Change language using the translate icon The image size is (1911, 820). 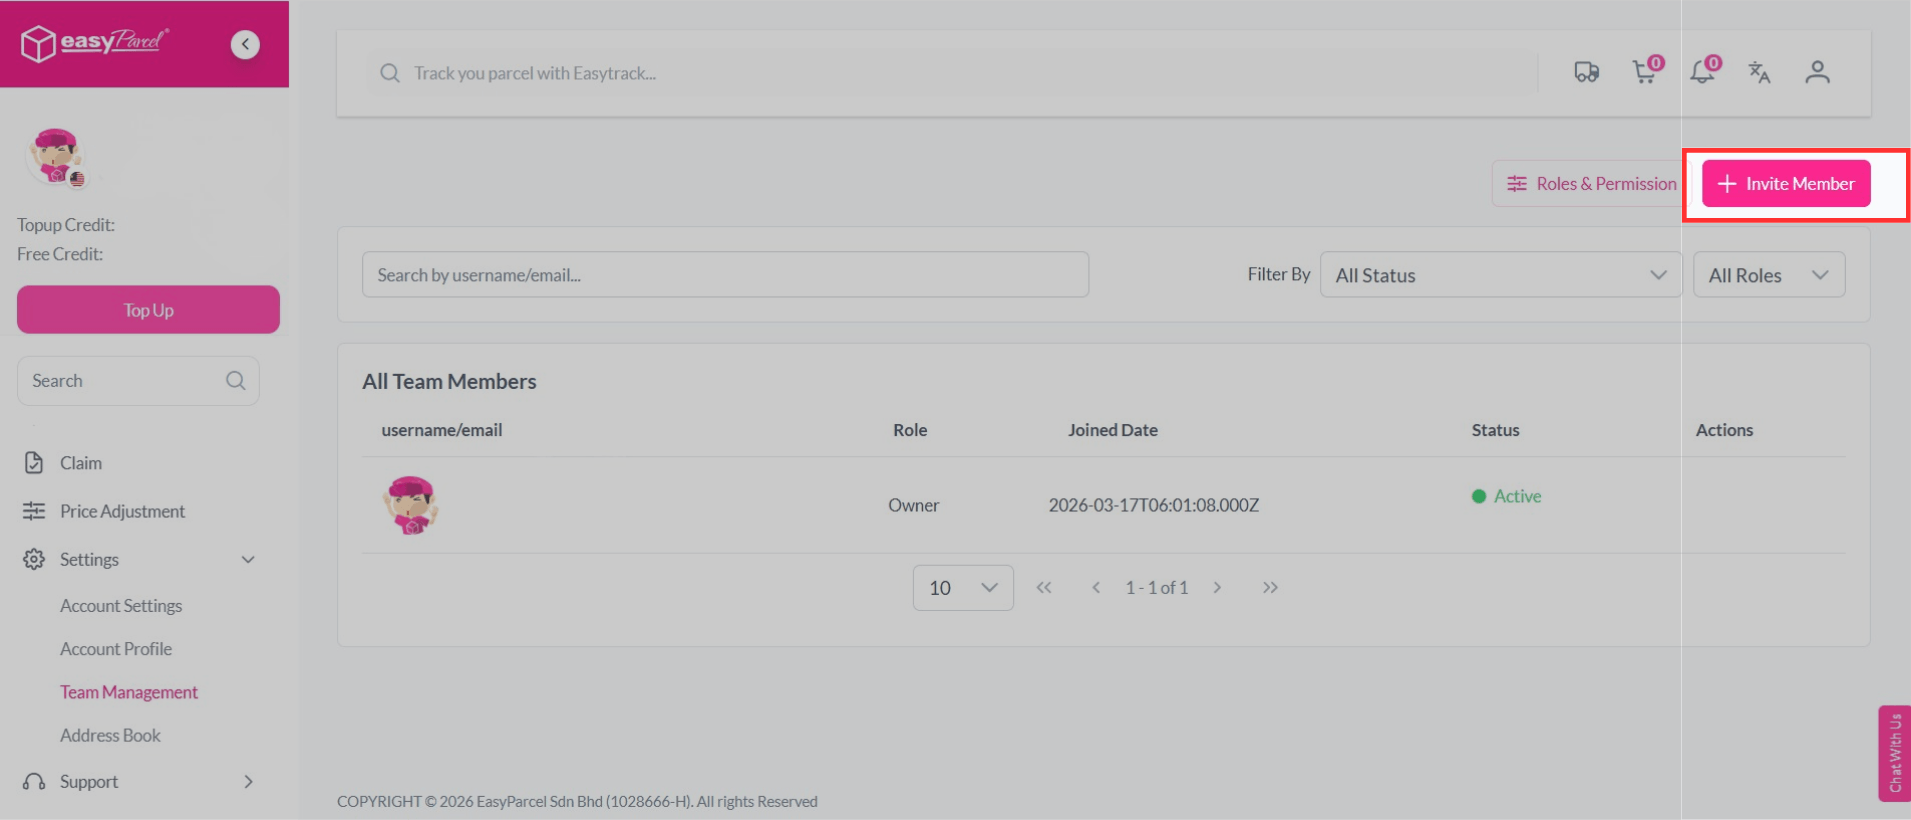tap(1759, 72)
